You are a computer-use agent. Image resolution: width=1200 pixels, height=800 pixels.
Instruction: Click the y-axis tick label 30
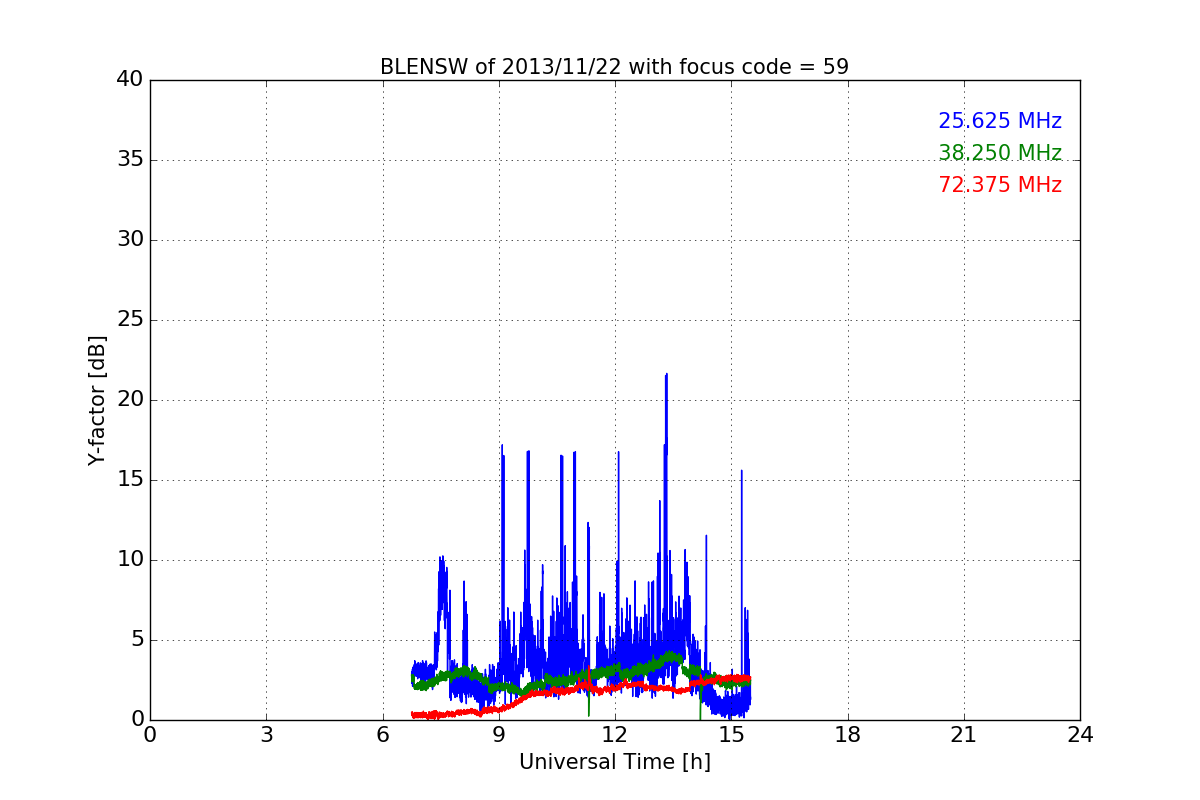130,240
